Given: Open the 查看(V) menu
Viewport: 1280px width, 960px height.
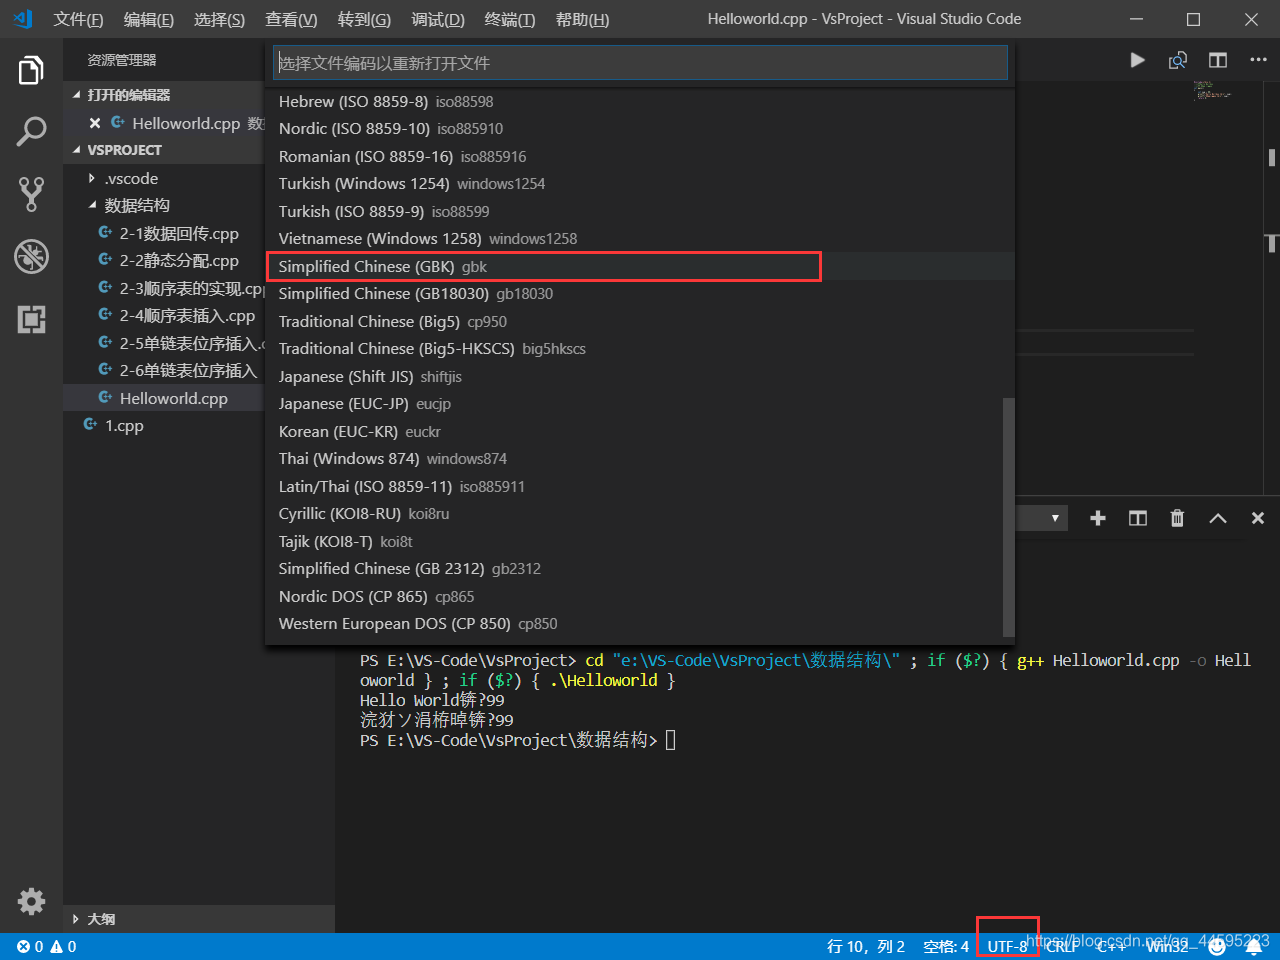Looking at the screenshot, I should tap(291, 19).
